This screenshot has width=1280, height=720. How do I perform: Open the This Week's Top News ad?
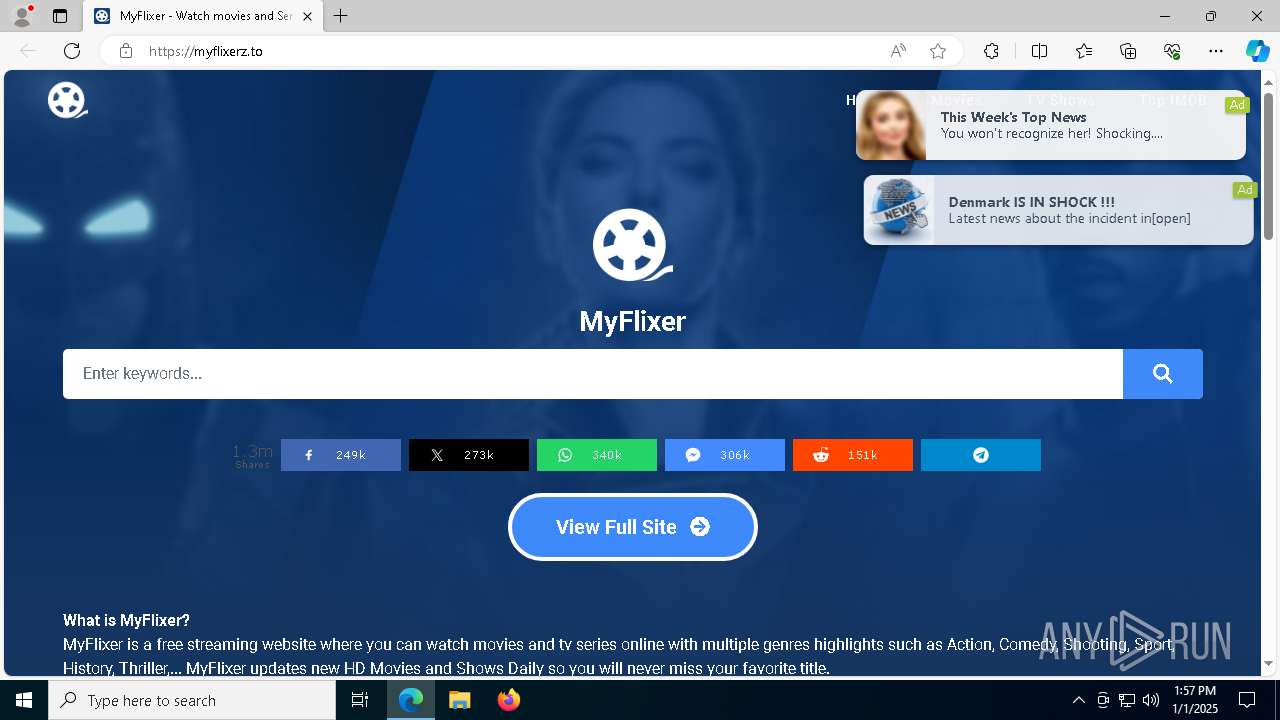click(1051, 125)
